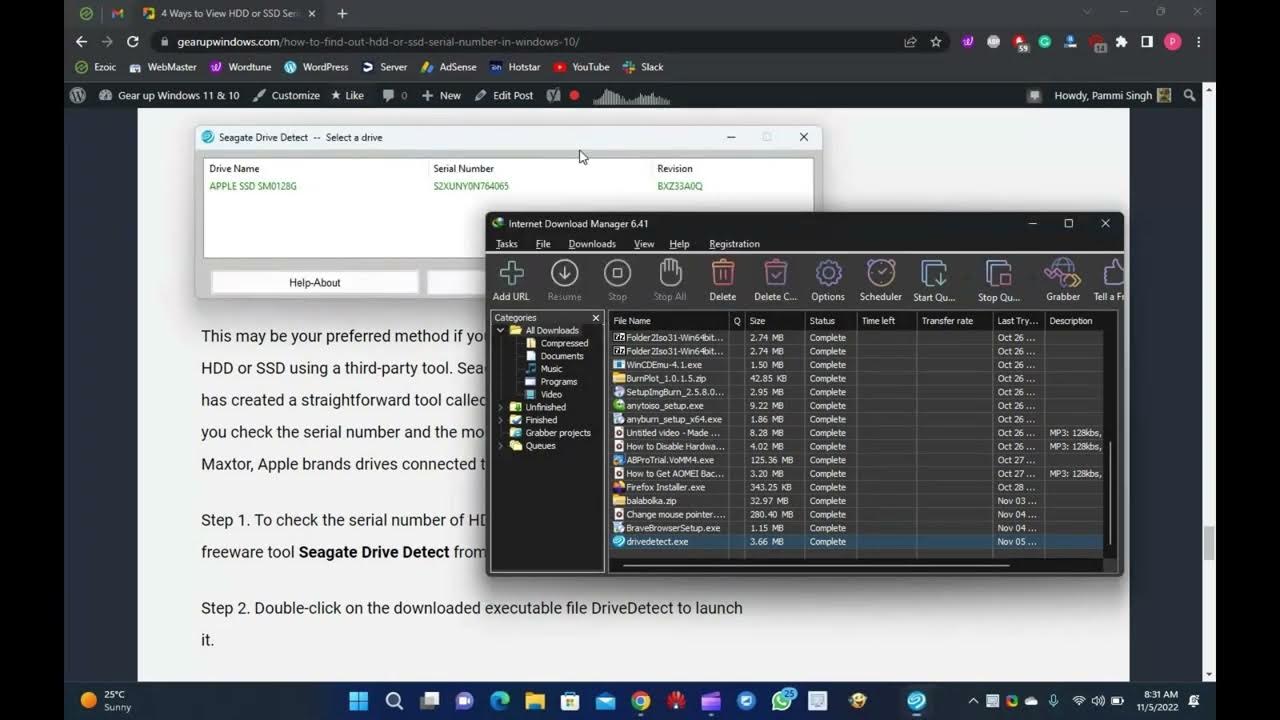Sort by Size column header in IDM

pyautogui.click(x=774, y=321)
